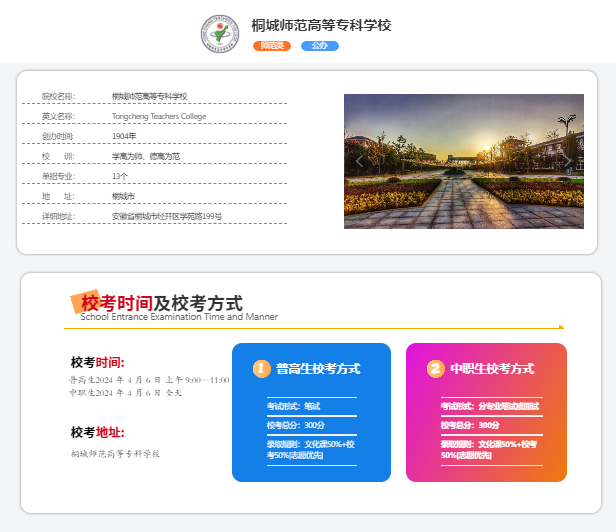The image size is (616, 532).
Task: Select the English name Tongcheng Teachers College
Action: point(159,116)
